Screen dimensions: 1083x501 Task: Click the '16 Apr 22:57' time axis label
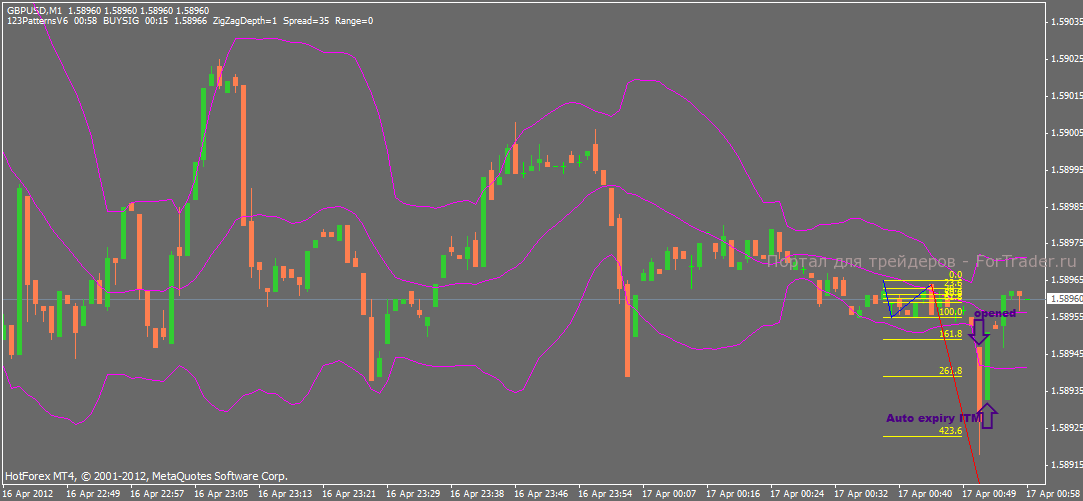[x=157, y=495]
